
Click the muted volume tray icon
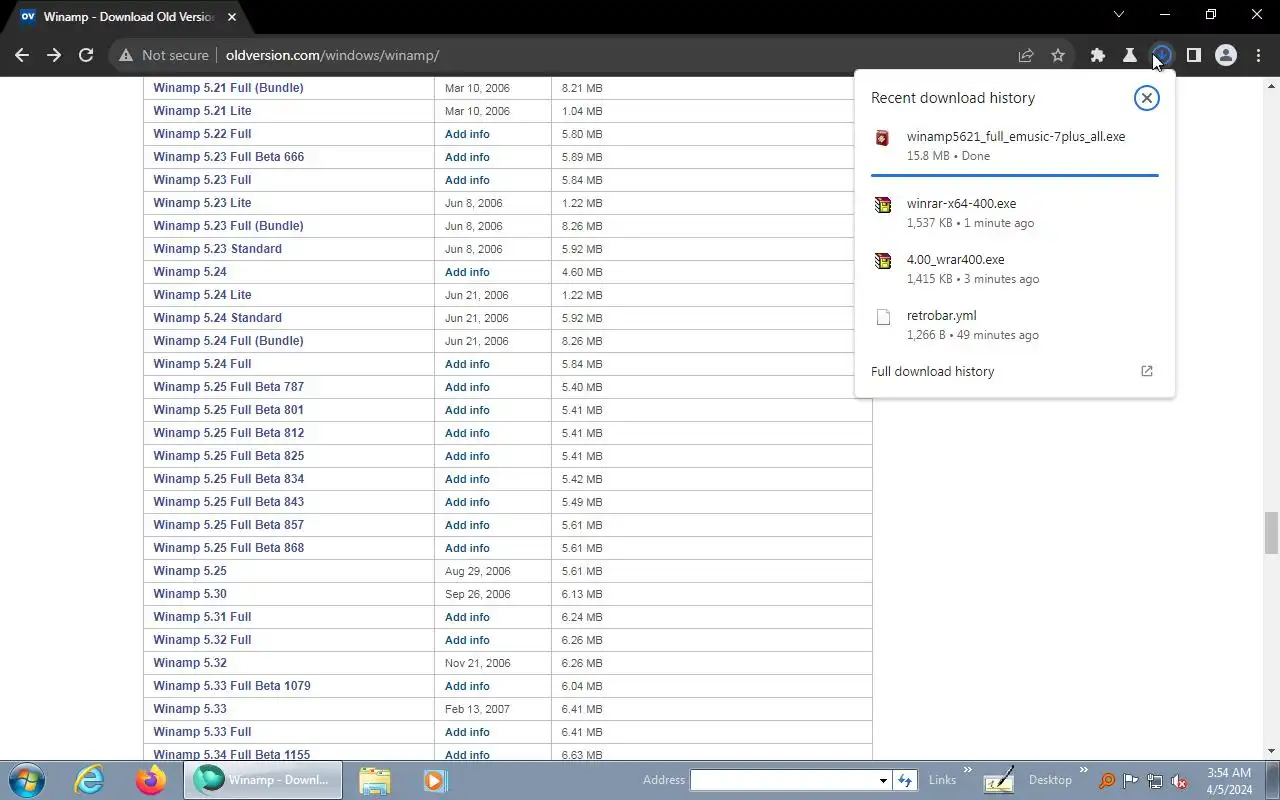(x=1180, y=781)
